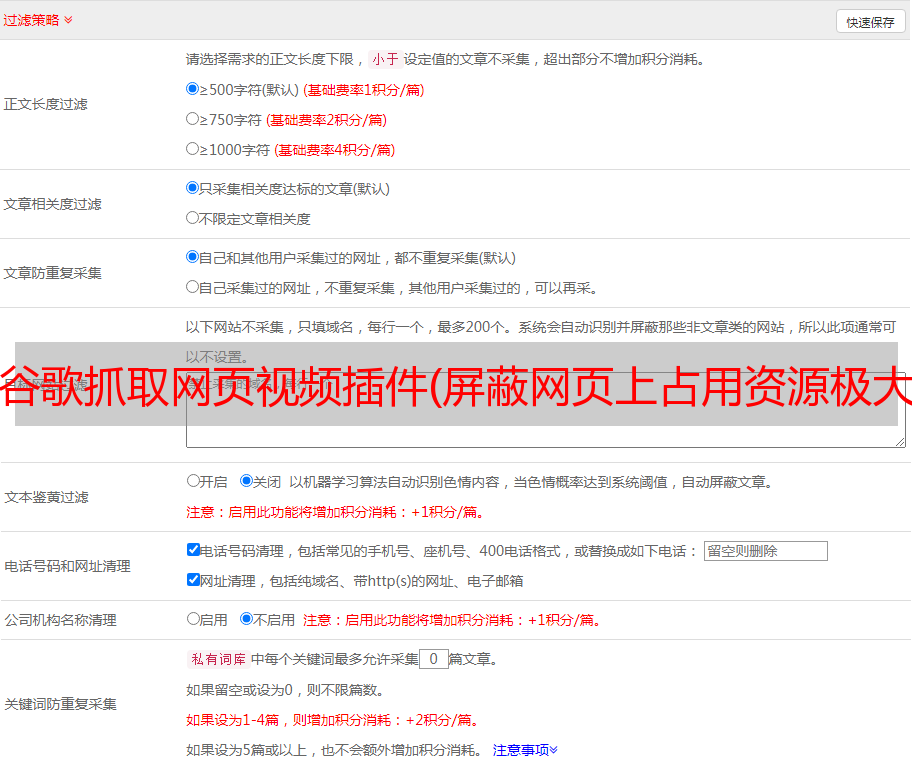
Task: Collapse the 过滤策略 section header
Action: pyautogui.click(x=38, y=20)
